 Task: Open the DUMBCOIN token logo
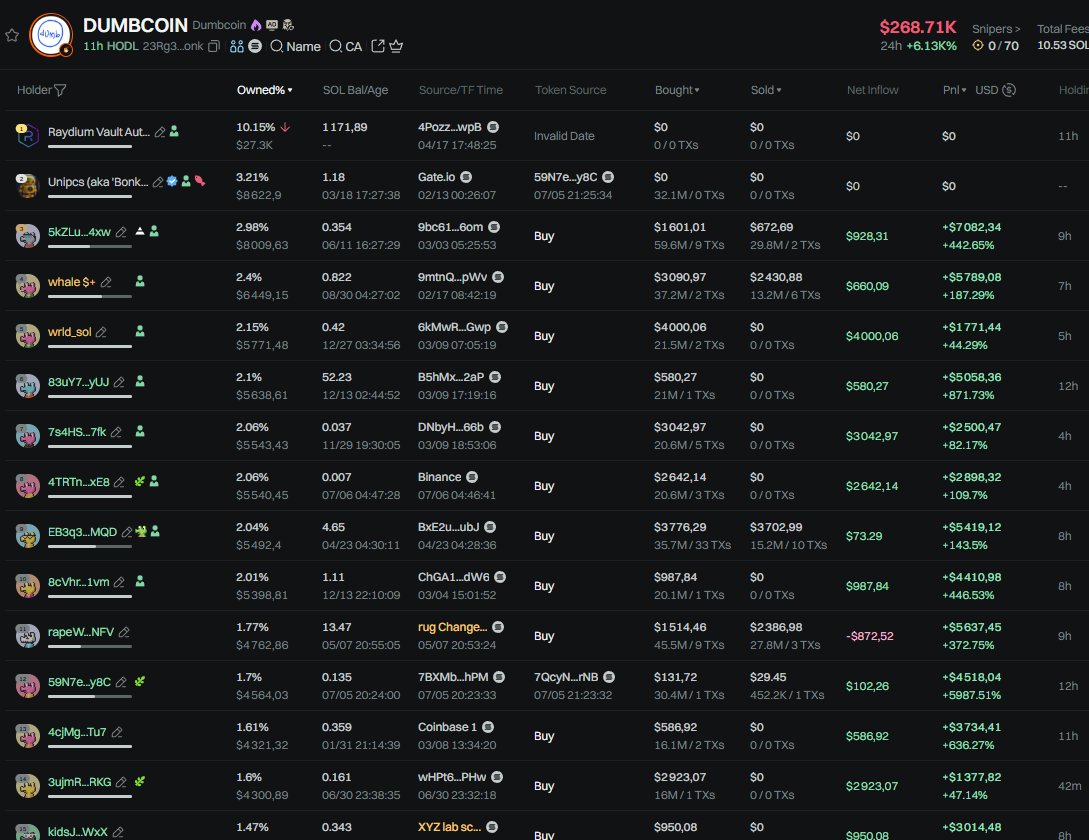click(51, 34)
